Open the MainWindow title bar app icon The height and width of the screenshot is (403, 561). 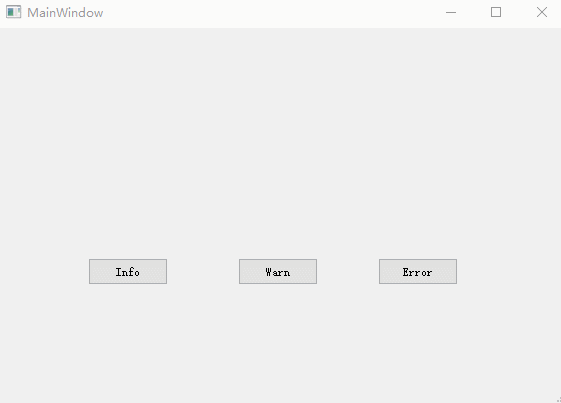[14, 12]
